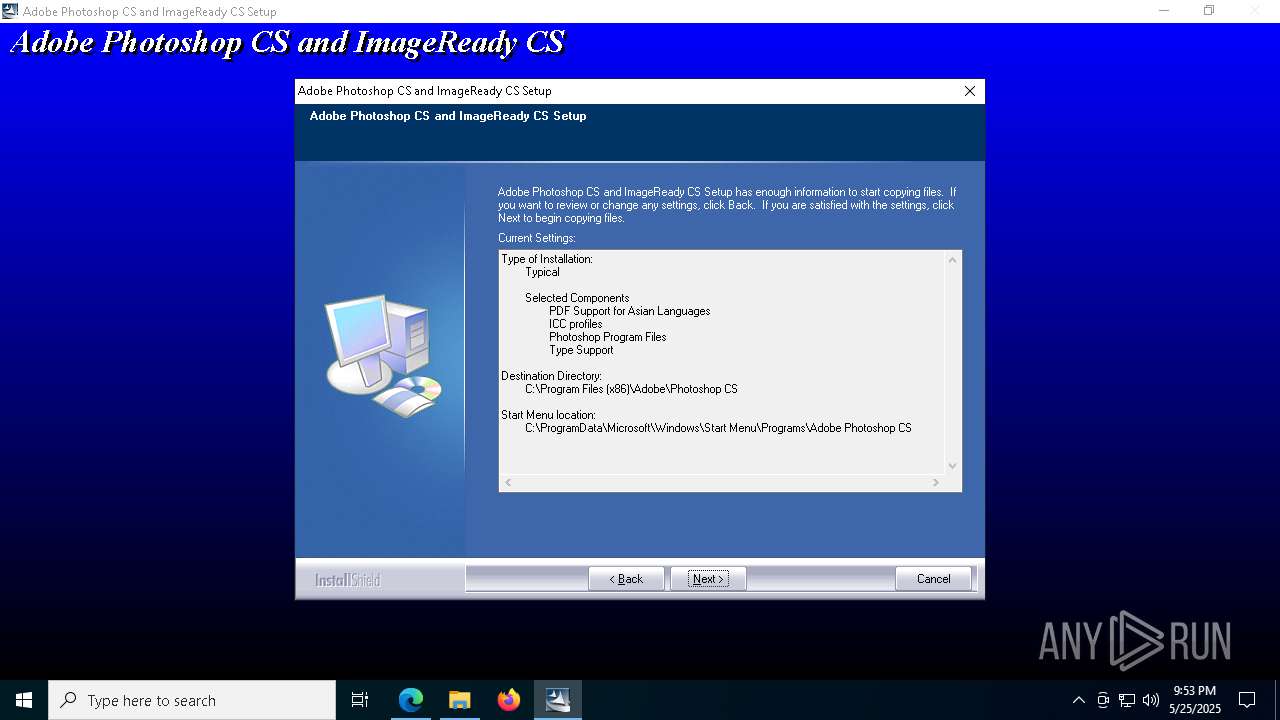1280x720 pixels.
Task: Click the 'Typical' installation type text
Action: click(x=542, y=272)
